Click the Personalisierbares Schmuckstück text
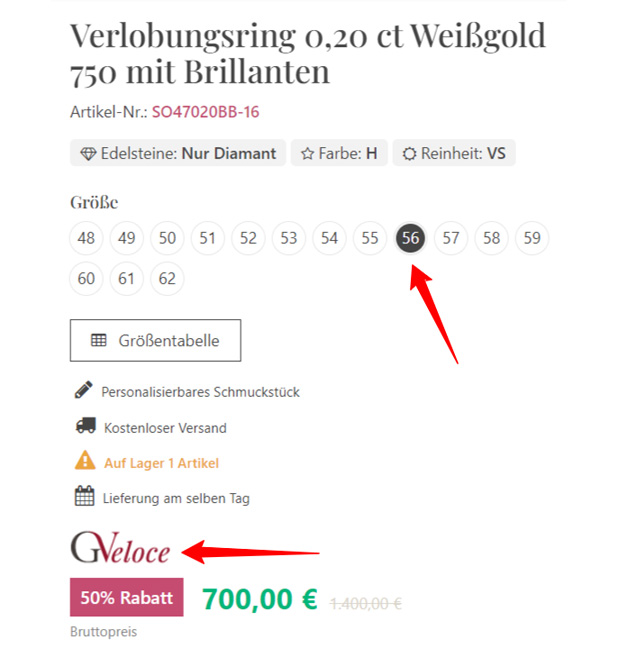 click(x=200, y=392)
